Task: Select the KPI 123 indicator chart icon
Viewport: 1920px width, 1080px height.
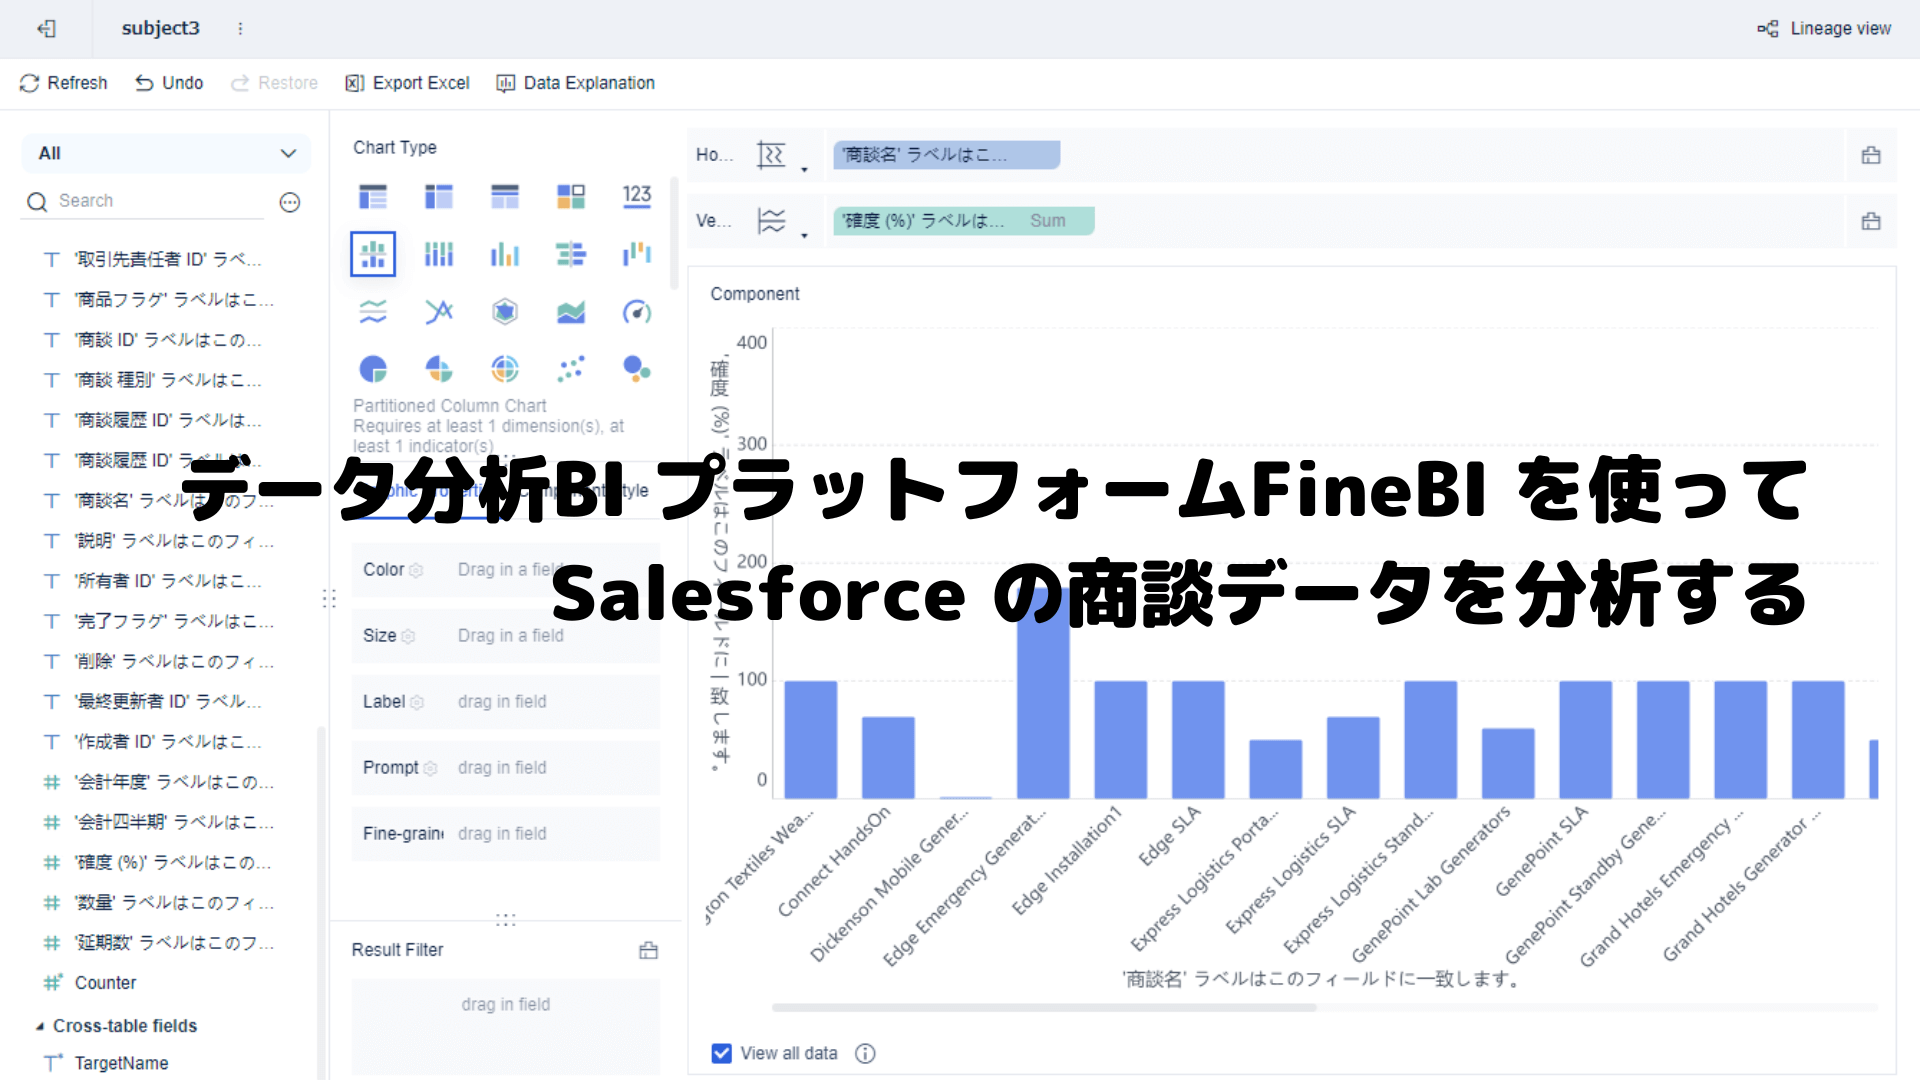Action: click(x=637, y=196)
